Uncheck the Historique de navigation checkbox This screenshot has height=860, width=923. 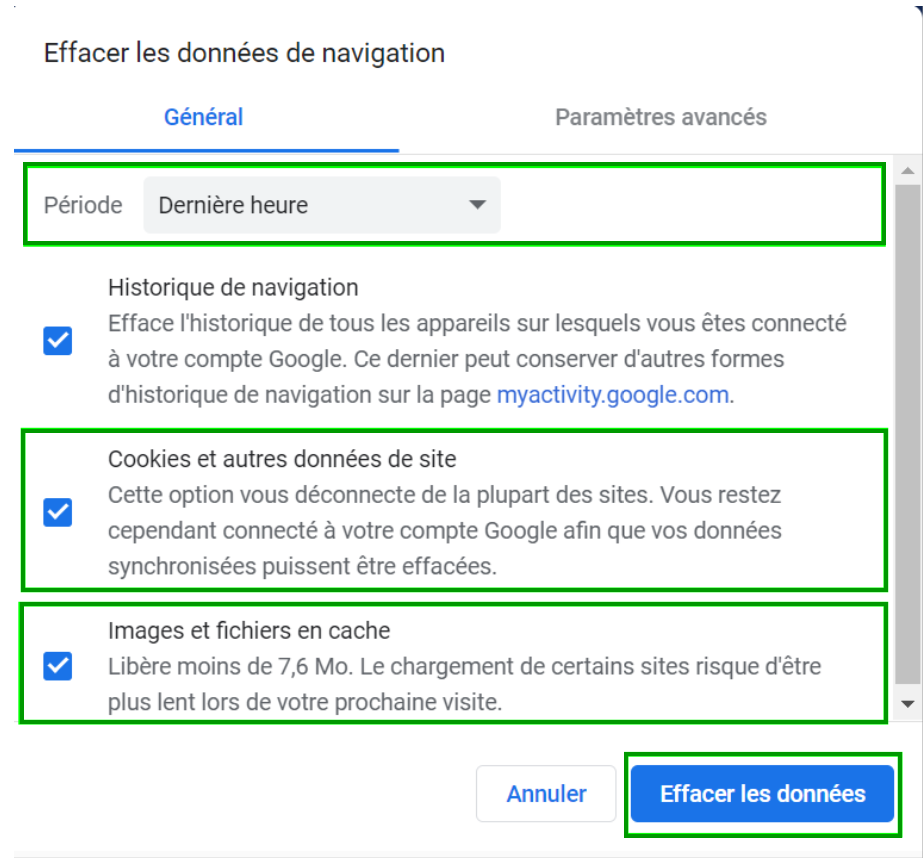click(x=58, y=341)
